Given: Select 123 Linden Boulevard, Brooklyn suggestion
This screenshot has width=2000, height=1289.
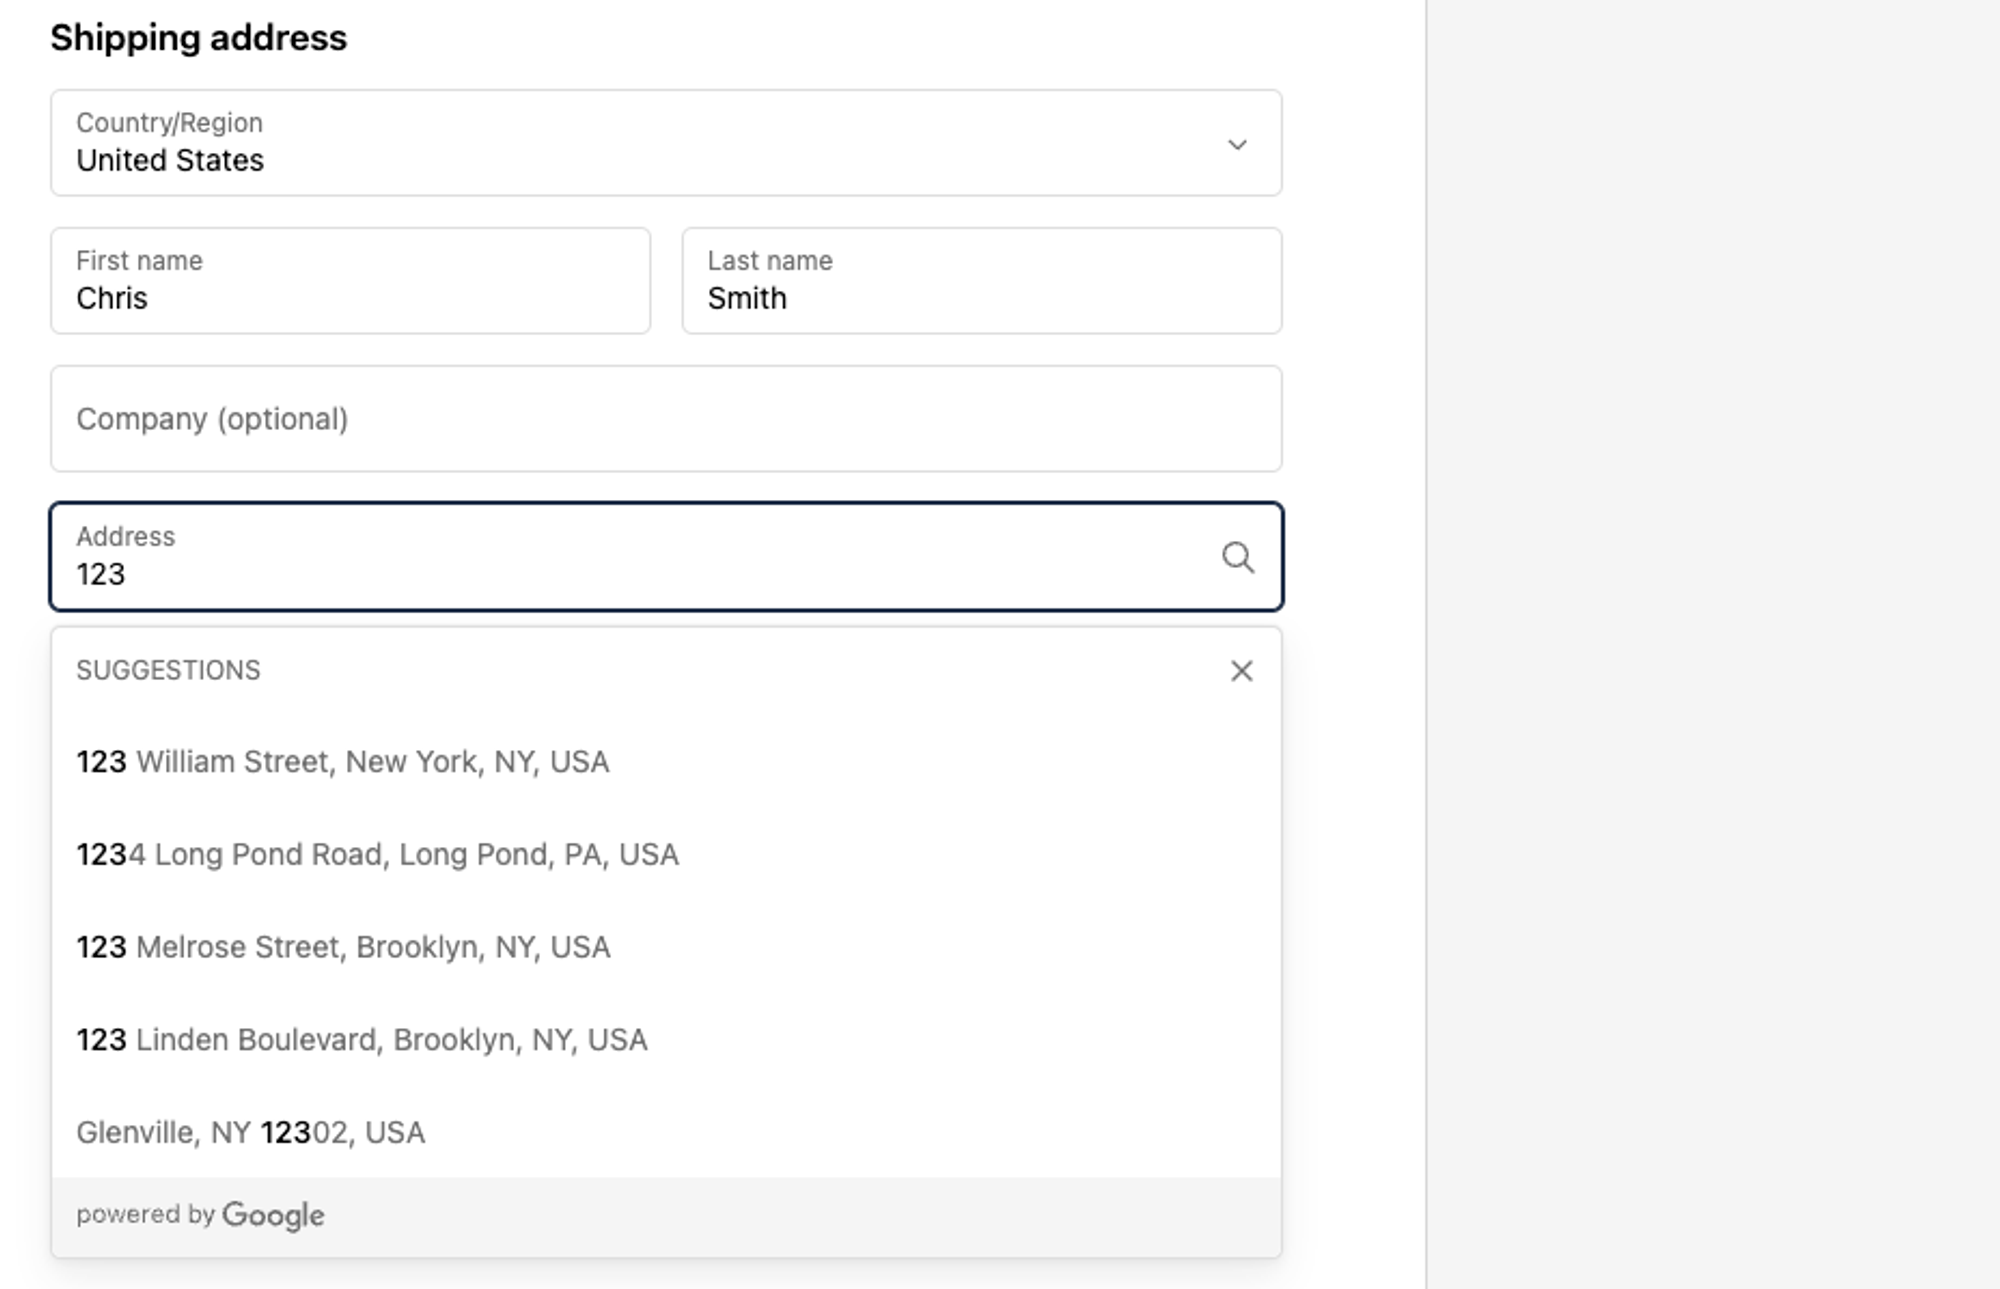Looking at the screenshot, I should [361, 1040].
